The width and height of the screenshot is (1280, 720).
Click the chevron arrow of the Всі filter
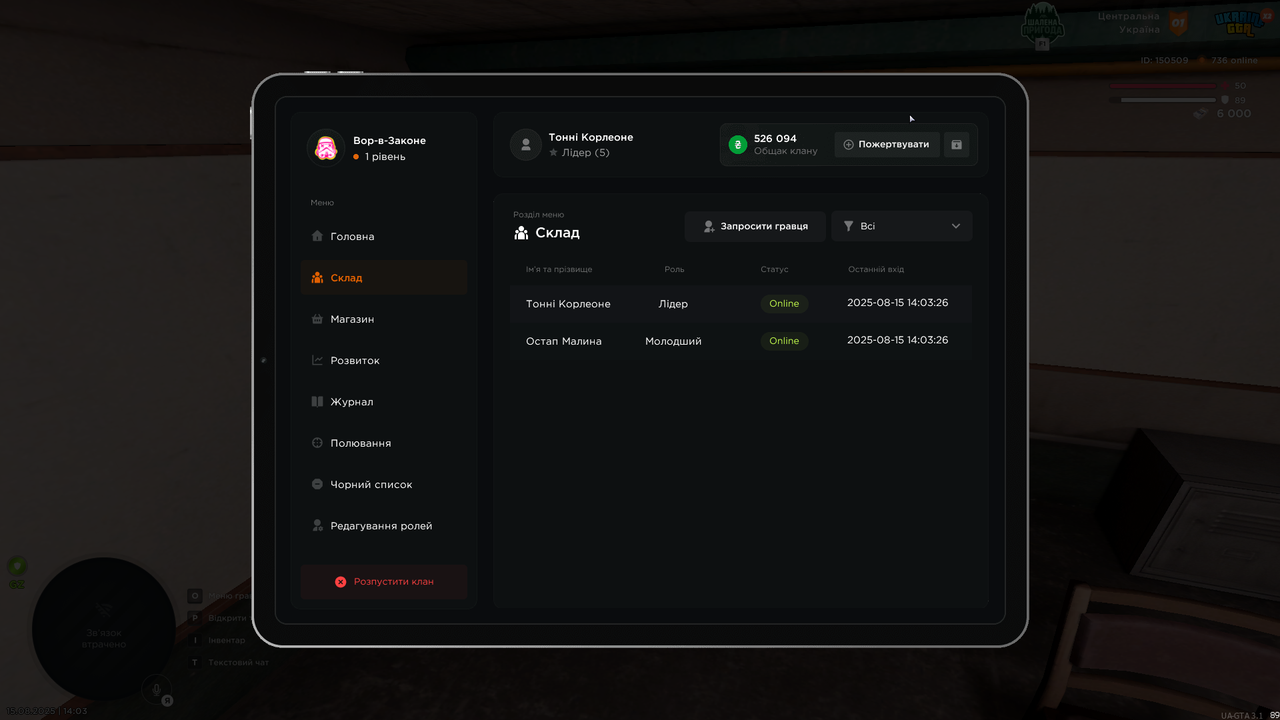[x=956, y=227]
